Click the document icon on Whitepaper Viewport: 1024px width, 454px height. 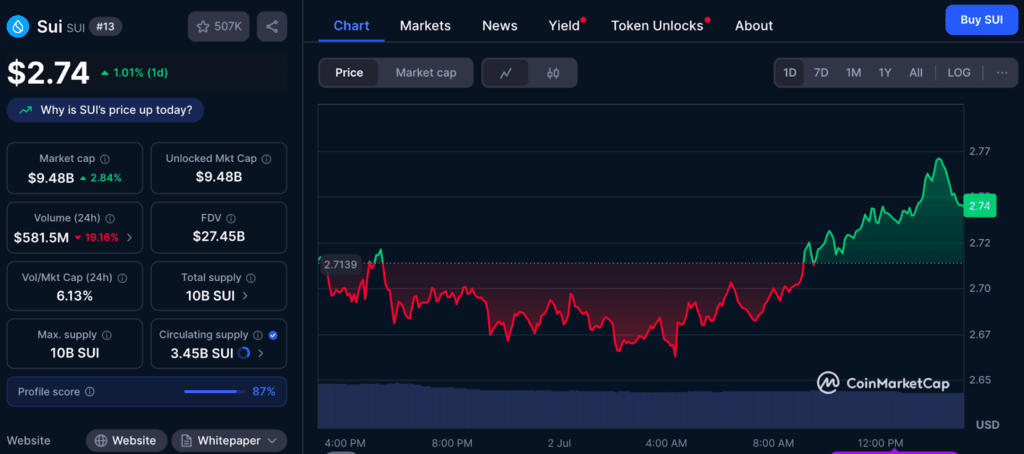click(x=186, y=441)
